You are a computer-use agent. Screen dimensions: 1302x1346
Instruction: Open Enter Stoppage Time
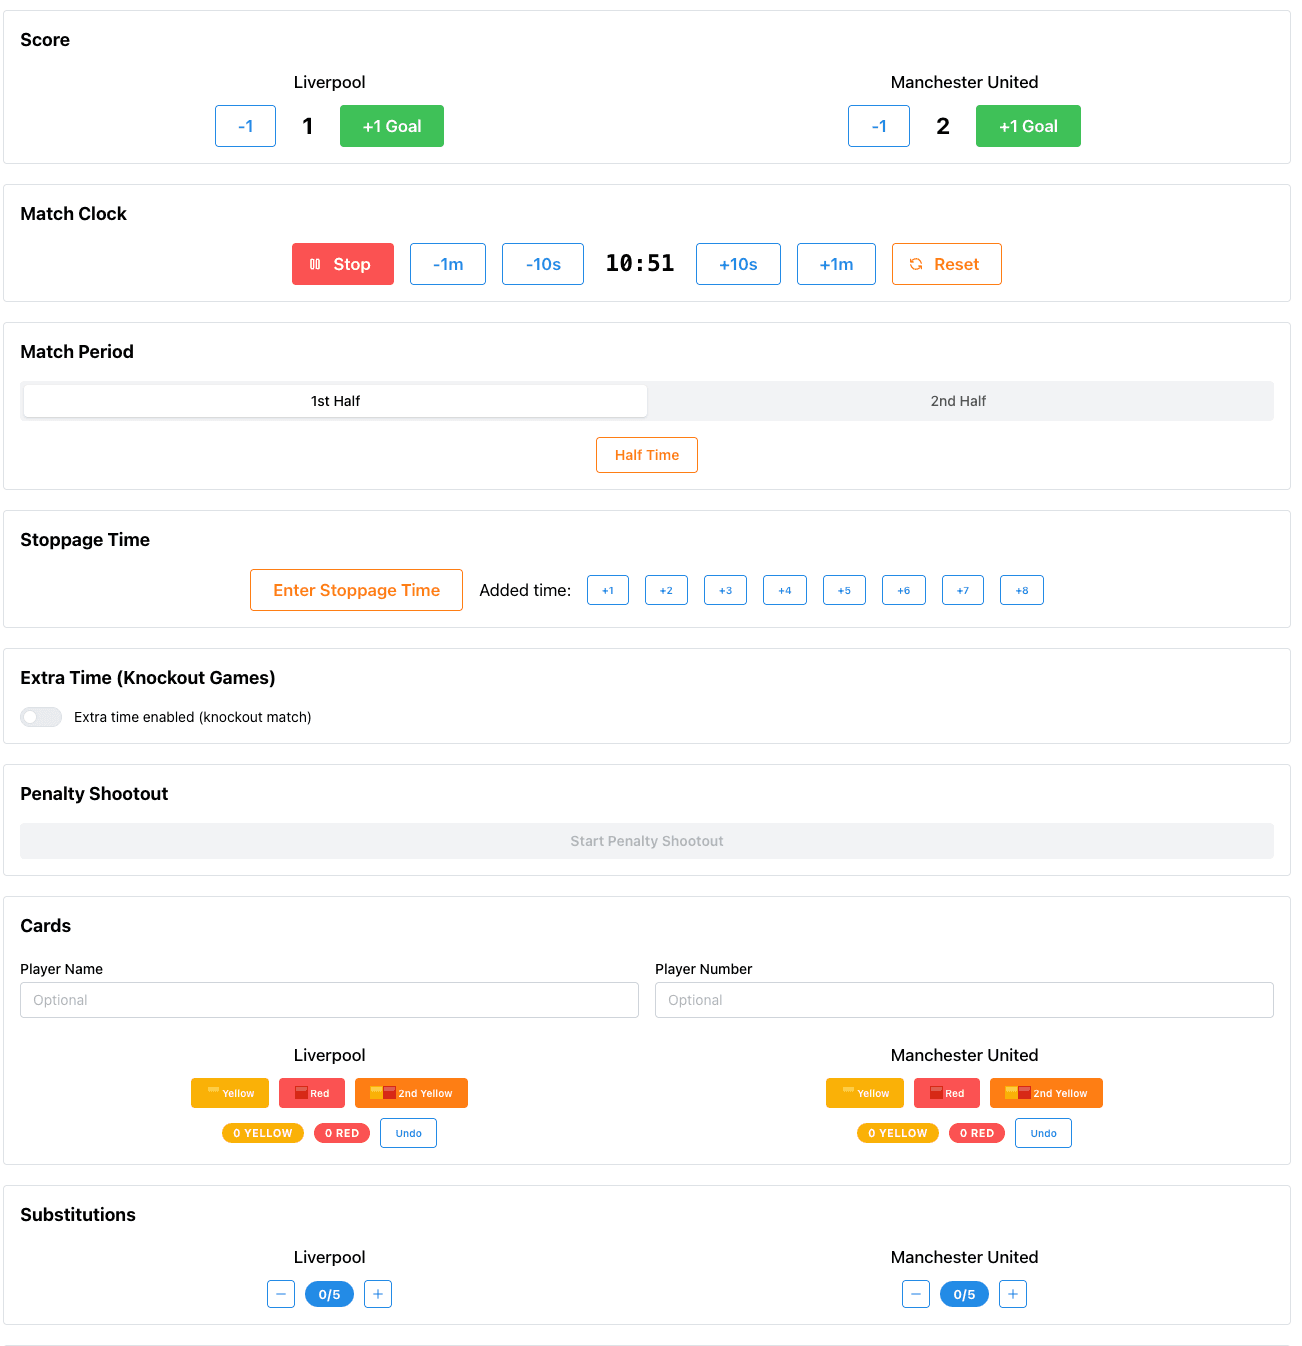coord(356,590)
